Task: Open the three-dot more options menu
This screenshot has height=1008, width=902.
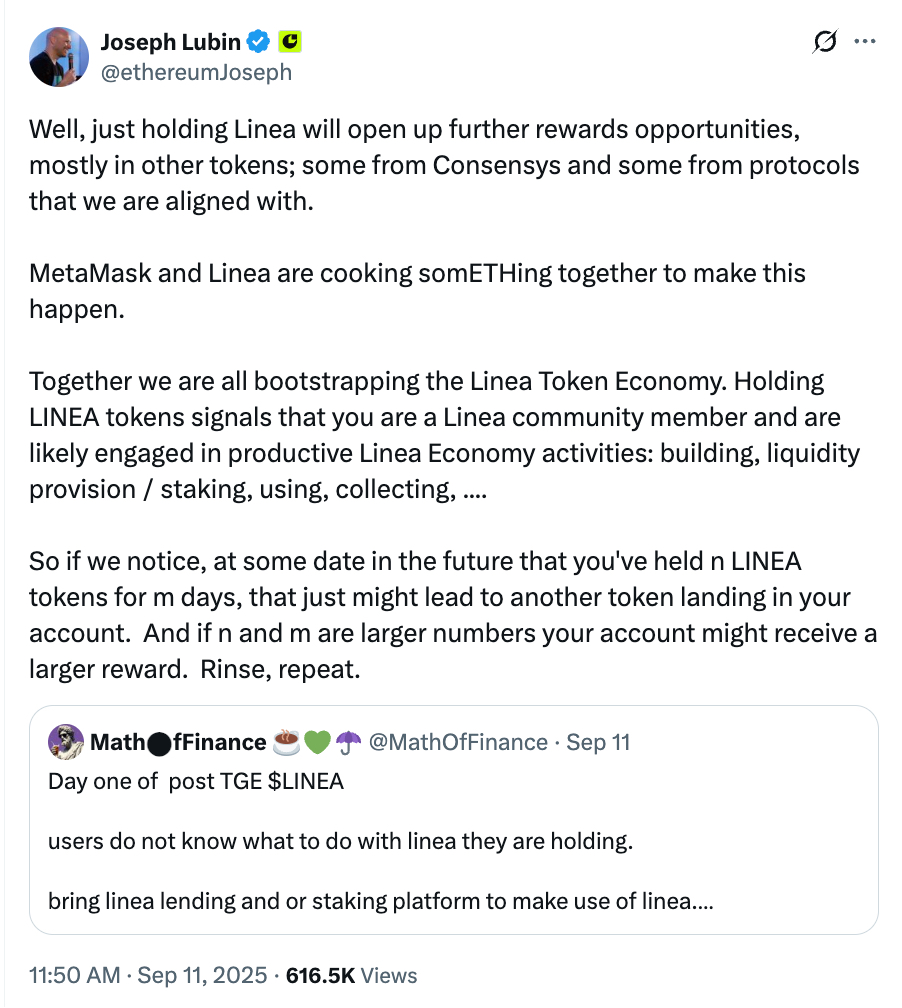Action: pos(865,41)
